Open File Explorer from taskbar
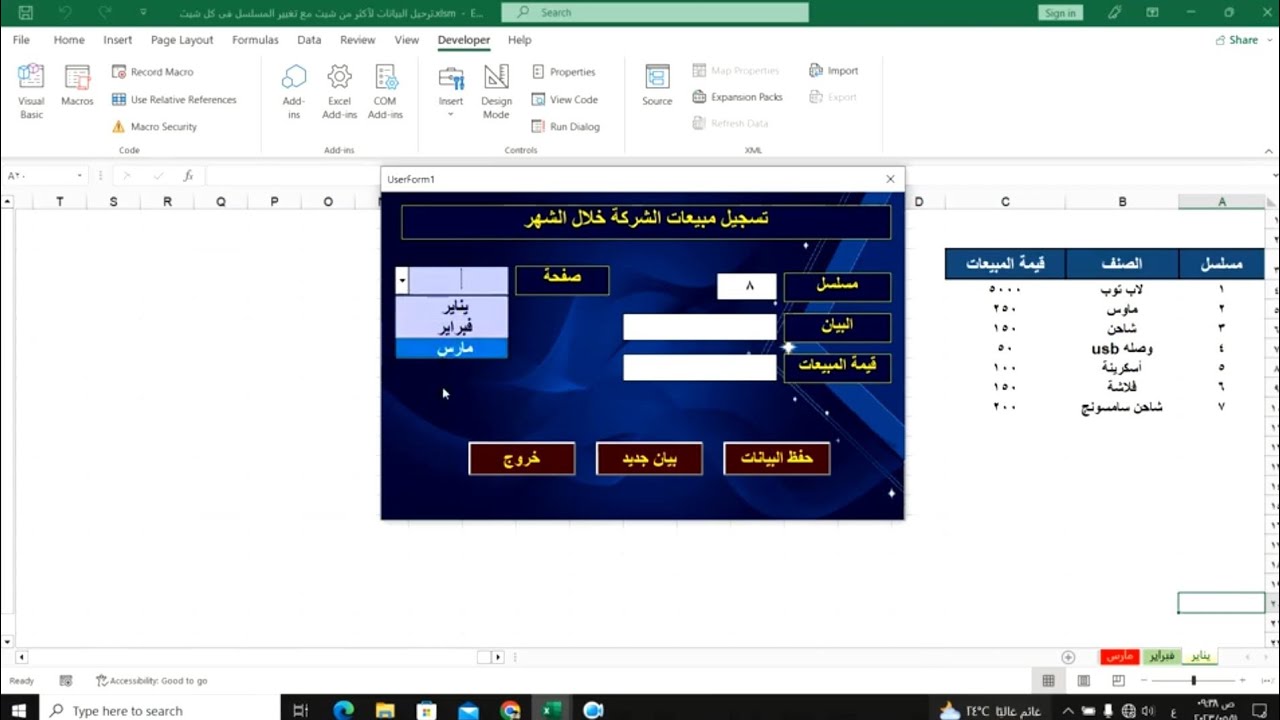The height and width of the screenshot is (720, 1280). pyautogui.click(x=385, y=710)
